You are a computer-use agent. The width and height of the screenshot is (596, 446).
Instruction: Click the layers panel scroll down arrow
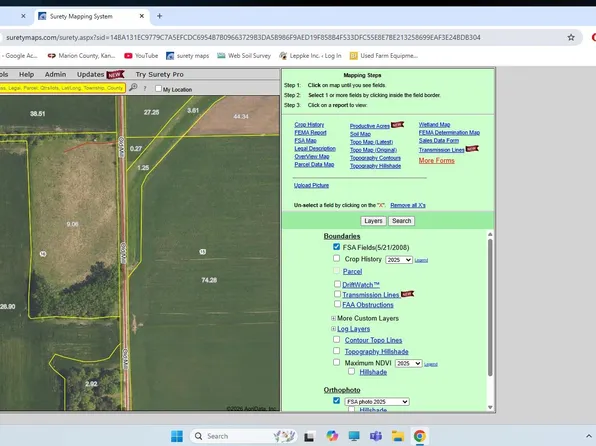tap(490, 407)
